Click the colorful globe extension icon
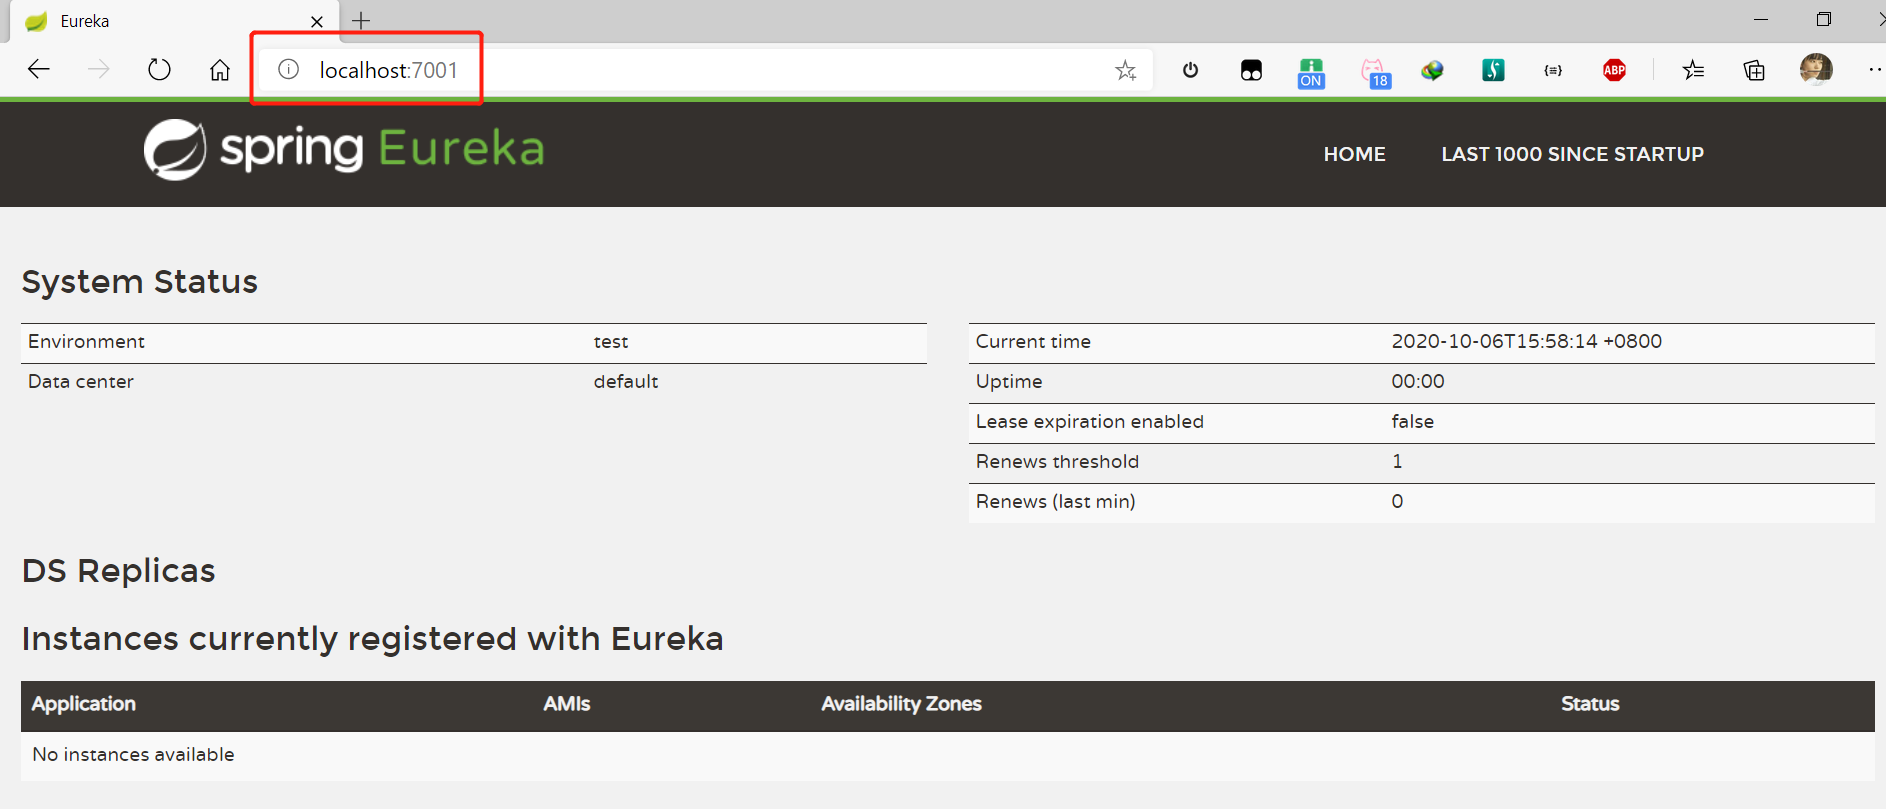This screenshot has height=809, width=1886. point(1433,70)
